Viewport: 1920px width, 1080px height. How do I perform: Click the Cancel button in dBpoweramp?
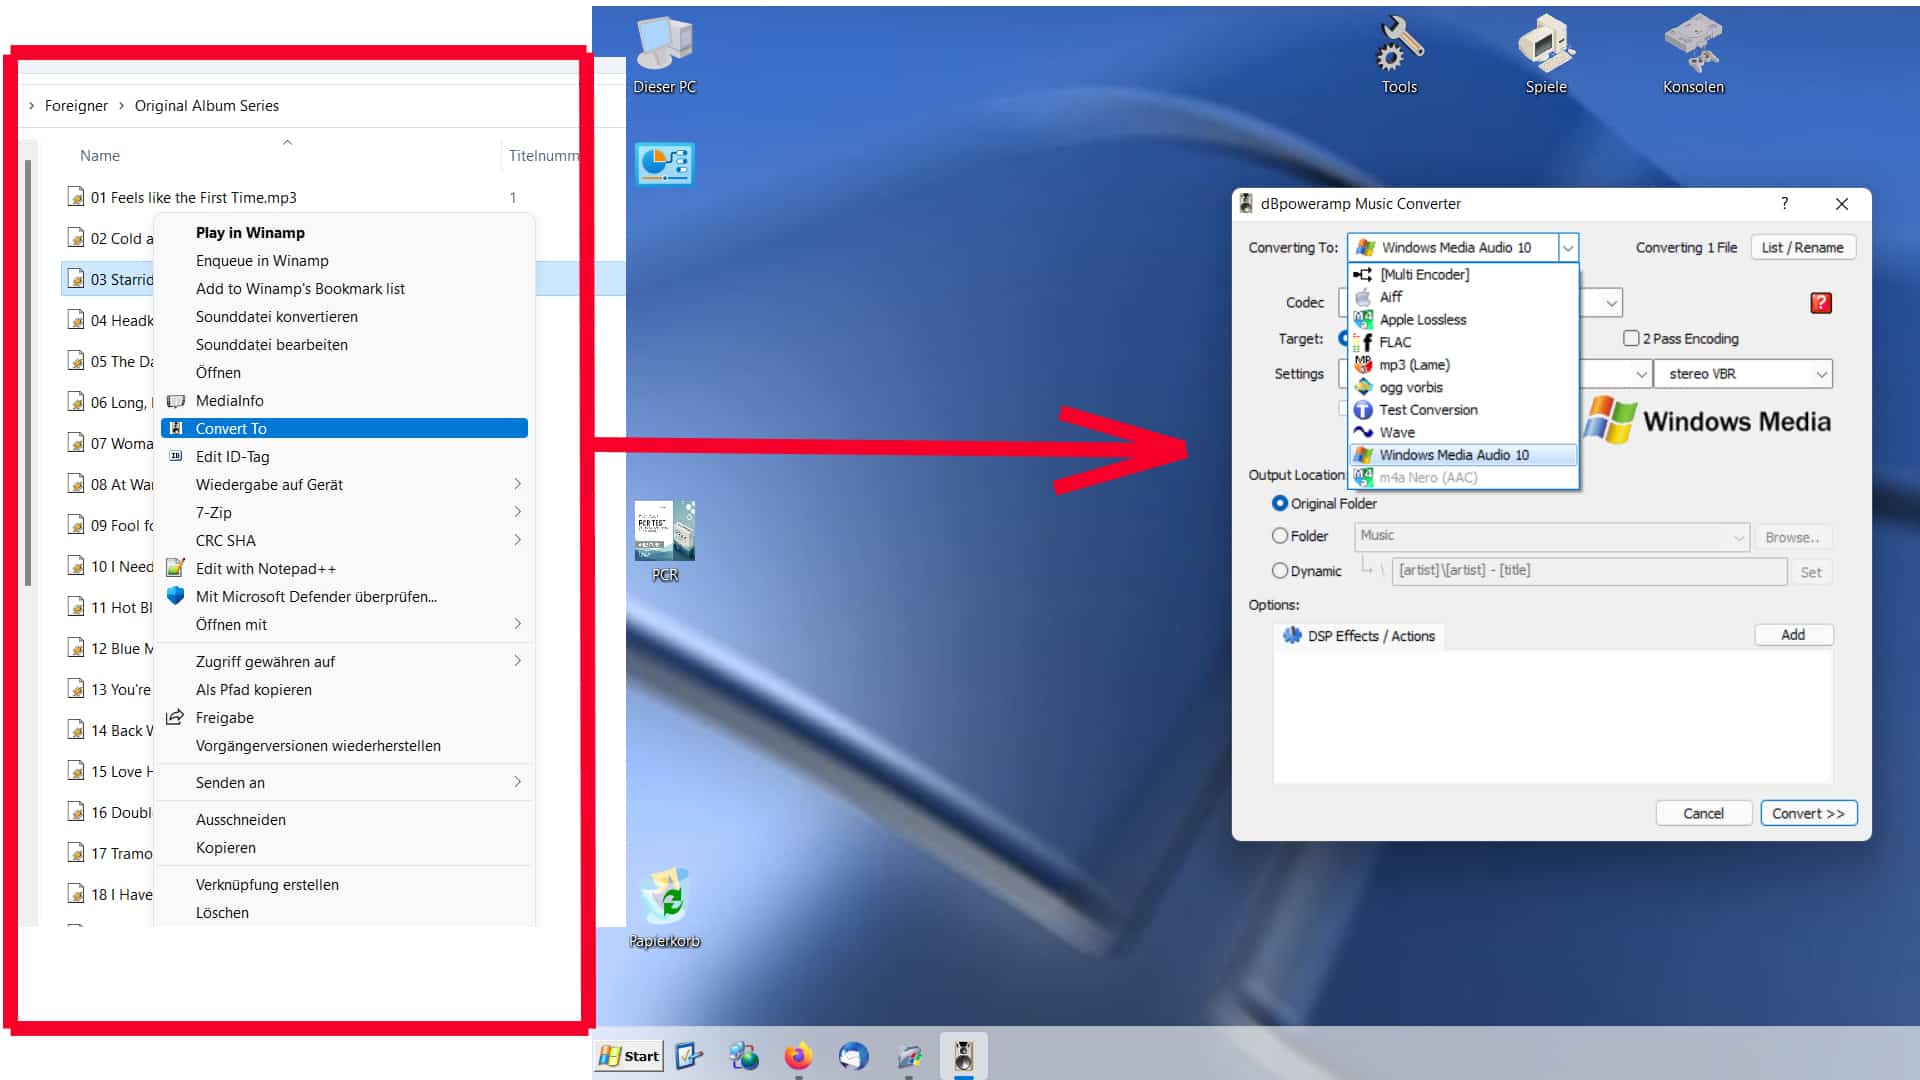[1703, 813]
